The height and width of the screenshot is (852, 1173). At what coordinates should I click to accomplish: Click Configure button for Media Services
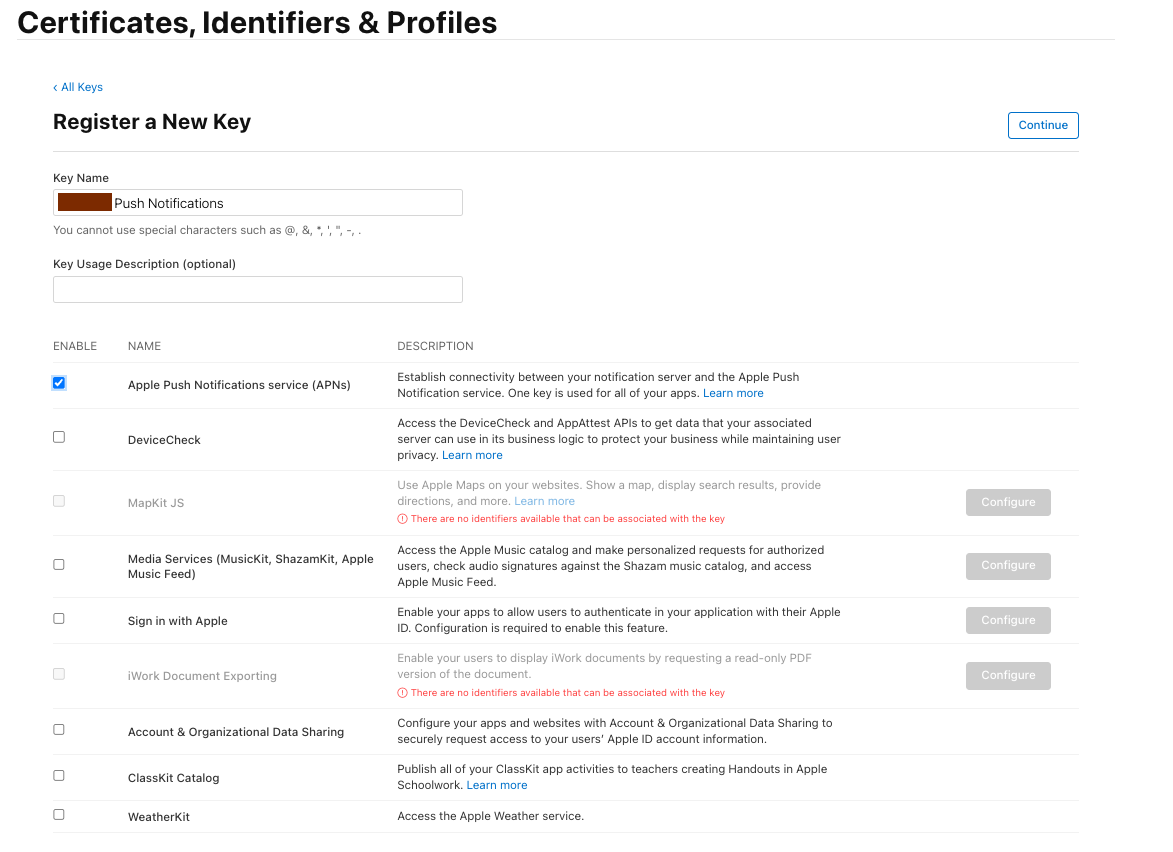click(x=1007, y=565)
